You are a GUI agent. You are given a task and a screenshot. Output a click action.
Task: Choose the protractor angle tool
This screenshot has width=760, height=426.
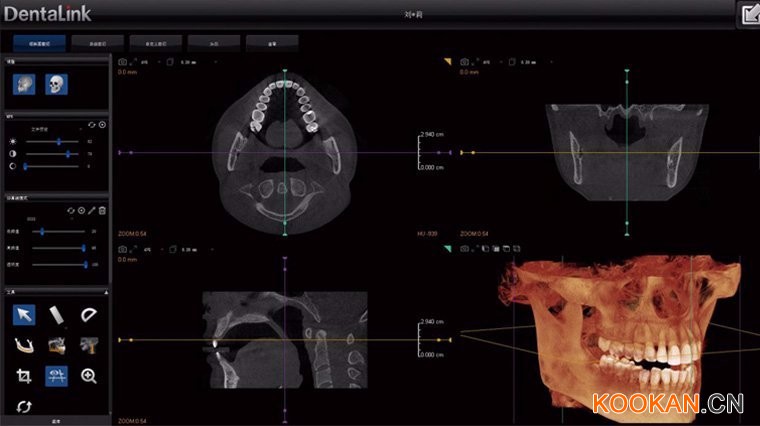[89, 315]
